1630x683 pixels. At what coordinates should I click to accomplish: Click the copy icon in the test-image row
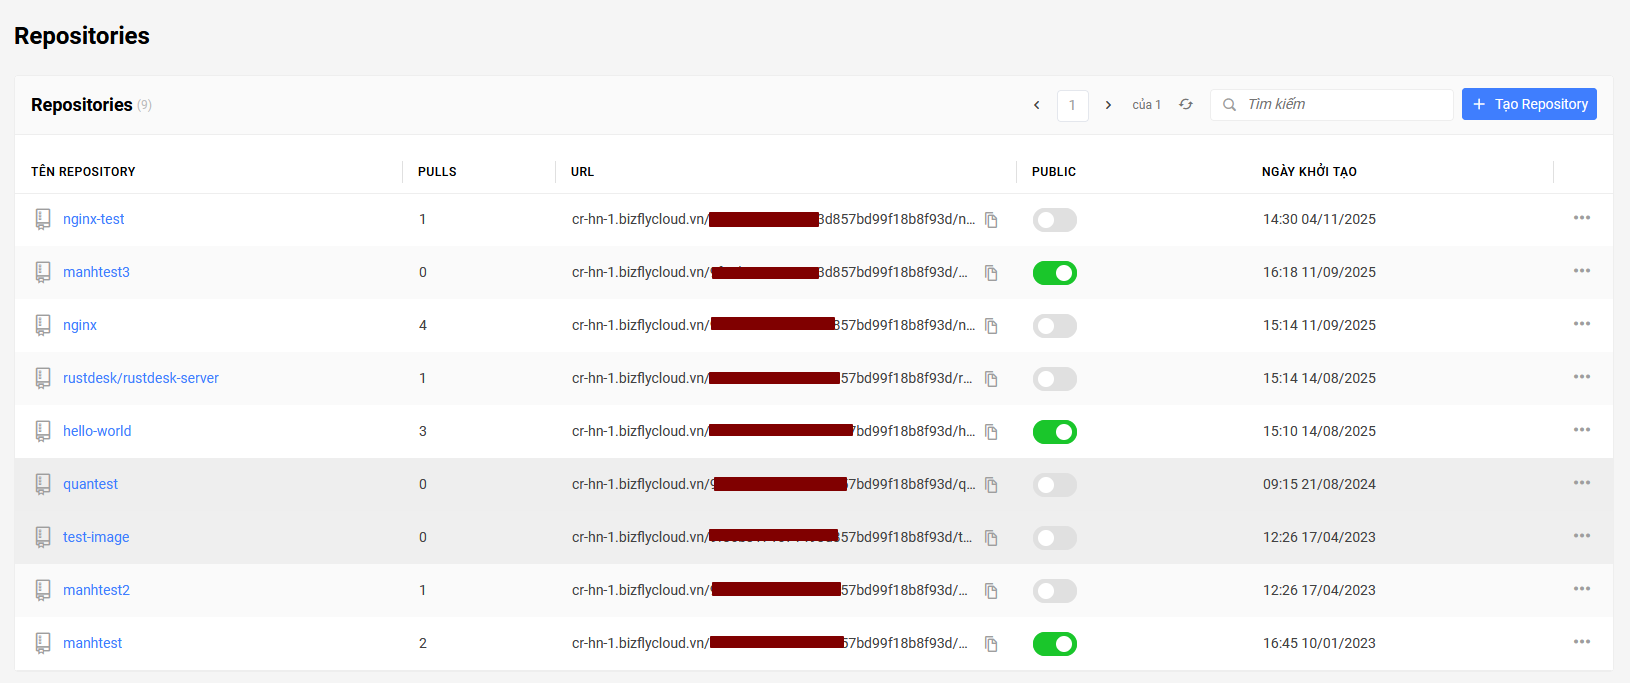991,538
